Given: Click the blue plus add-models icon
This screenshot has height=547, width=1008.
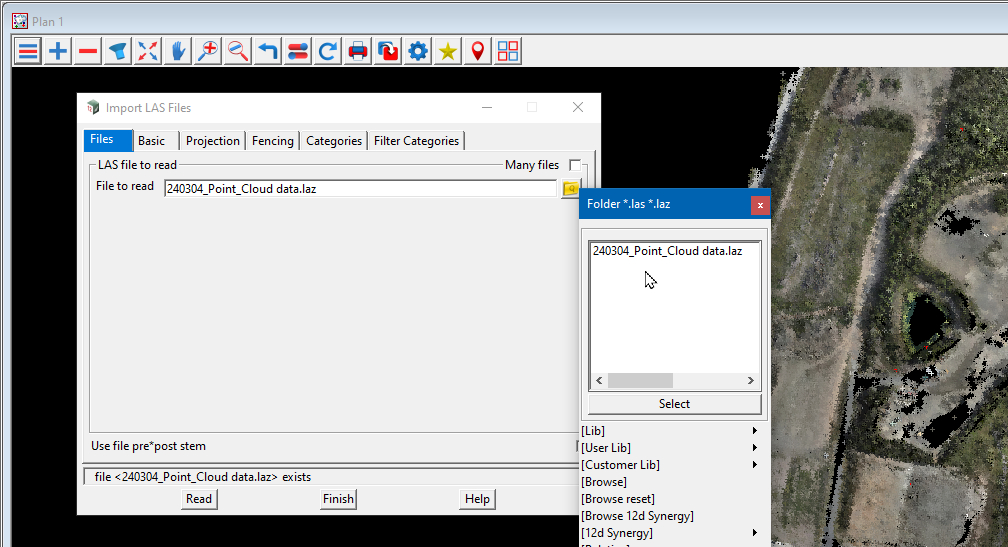Looking at the screenshot, I should [x=58, y=51].
